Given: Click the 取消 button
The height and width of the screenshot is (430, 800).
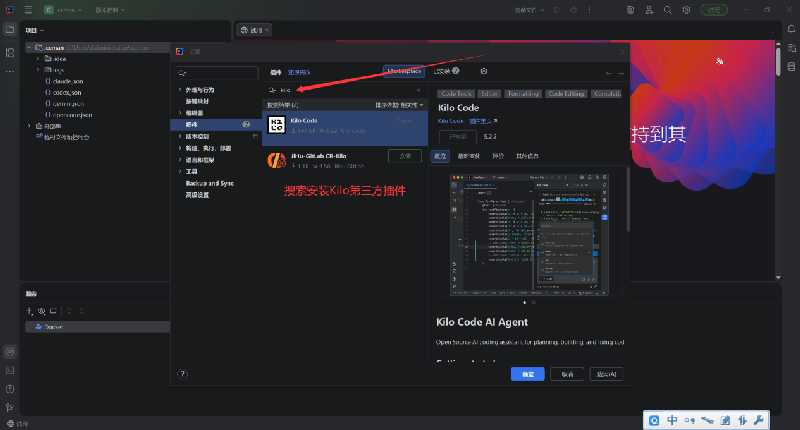Looking at the screenshot, I should coord(567,373).
